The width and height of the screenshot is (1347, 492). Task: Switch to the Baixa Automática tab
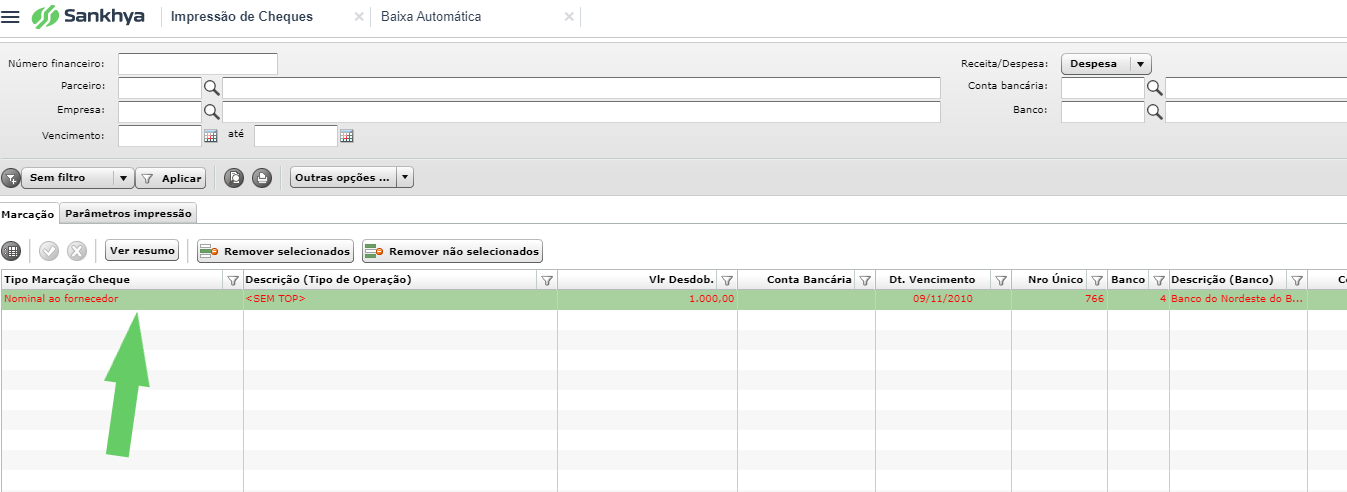click(x=431, y=17)
